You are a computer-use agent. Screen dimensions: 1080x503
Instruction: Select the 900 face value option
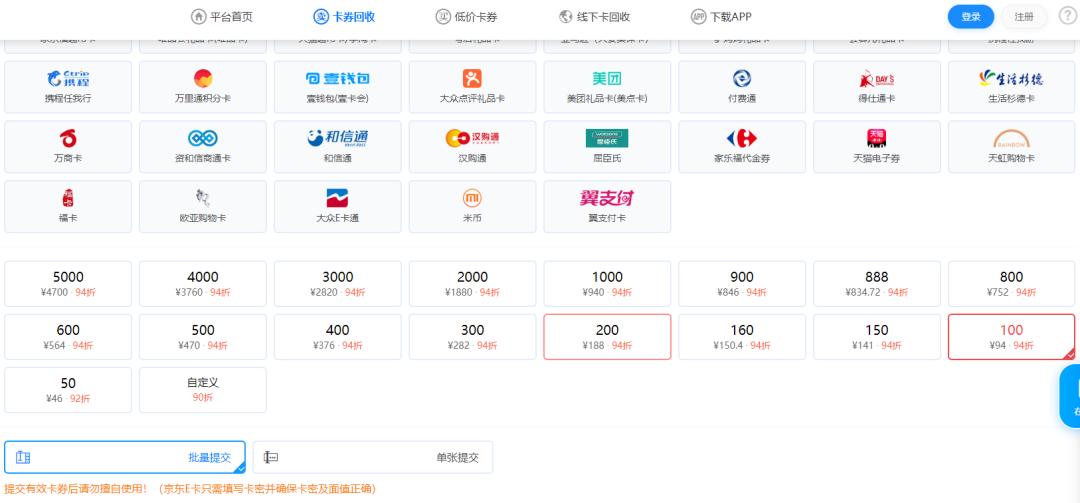[742, 284]
